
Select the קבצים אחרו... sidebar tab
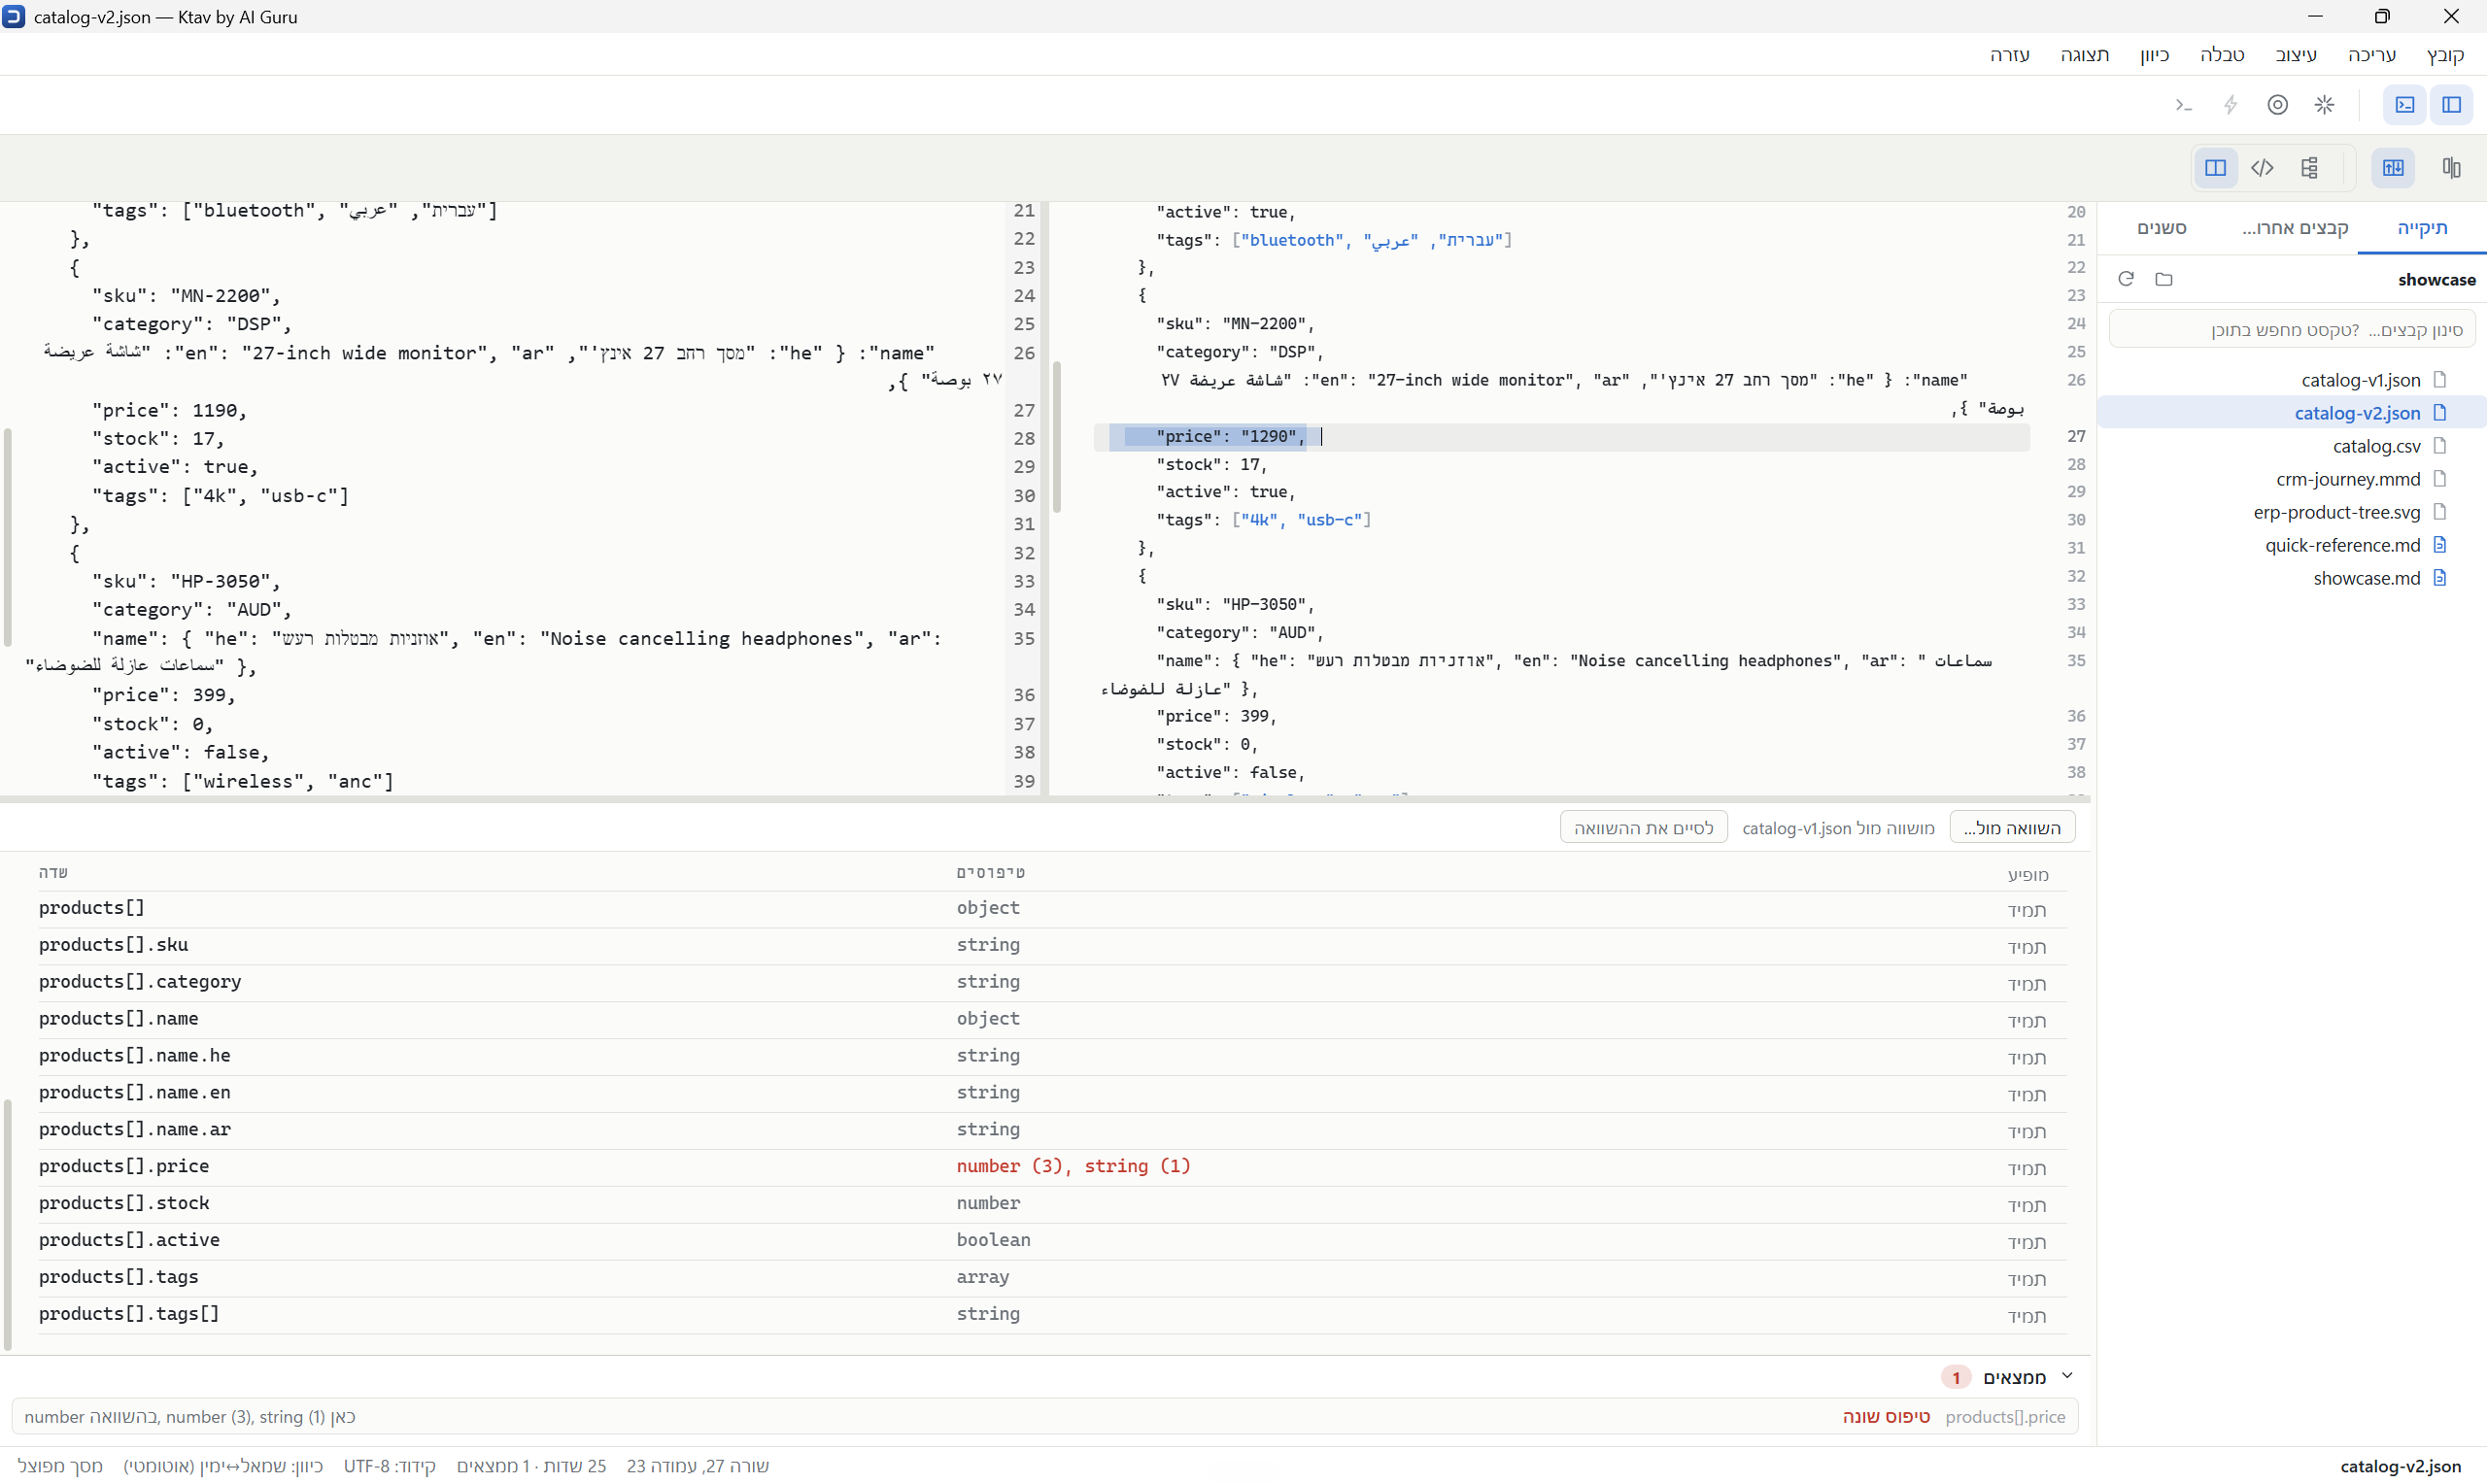2295,228
